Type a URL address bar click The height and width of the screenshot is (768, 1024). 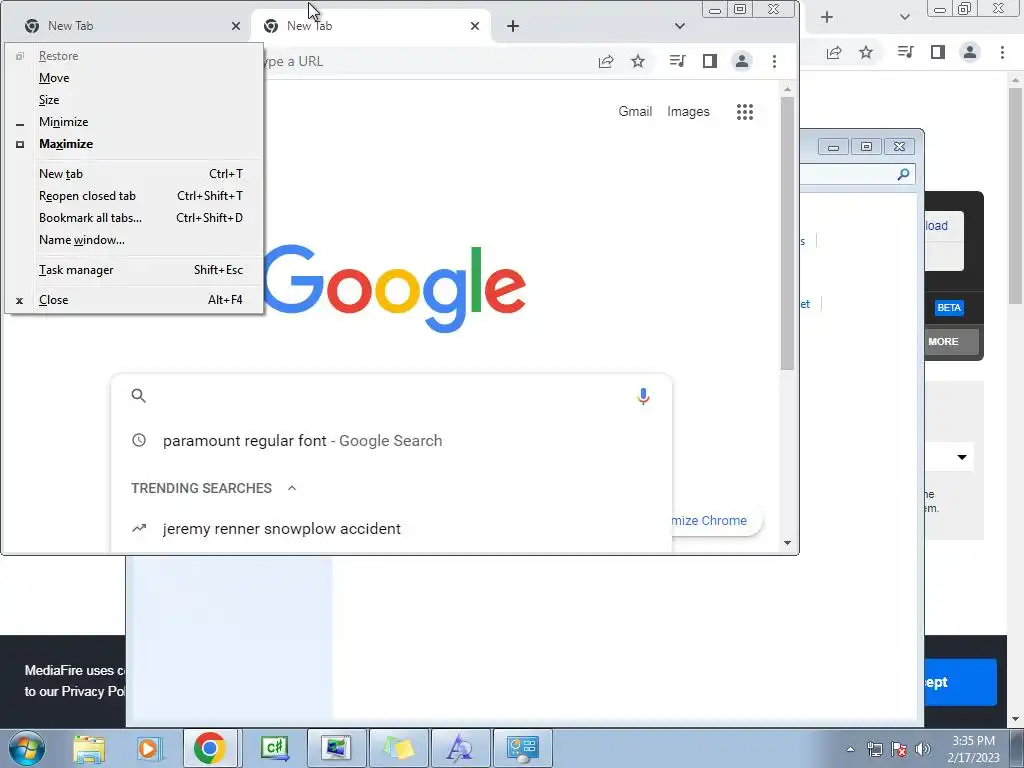click(x=424, y=61)
